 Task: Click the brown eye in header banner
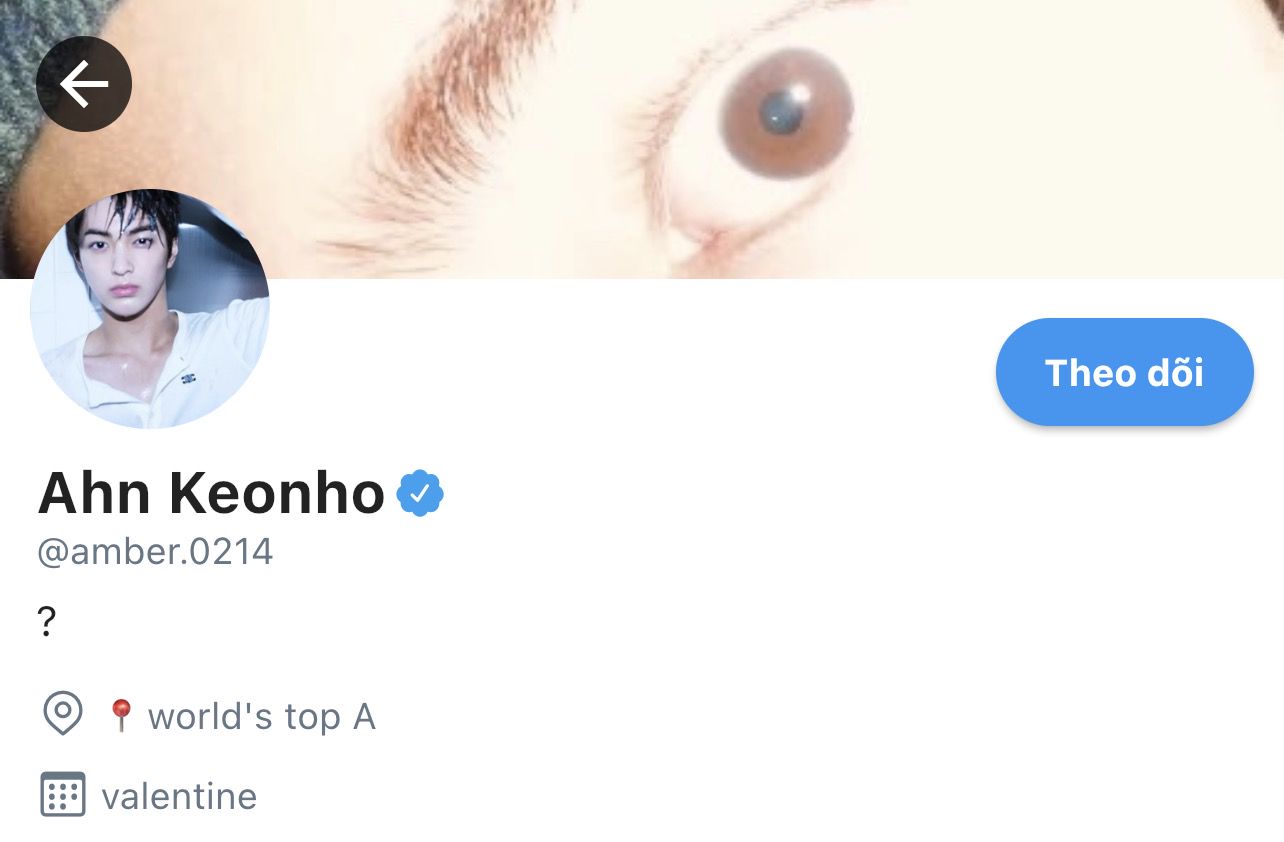coord(786,112)
